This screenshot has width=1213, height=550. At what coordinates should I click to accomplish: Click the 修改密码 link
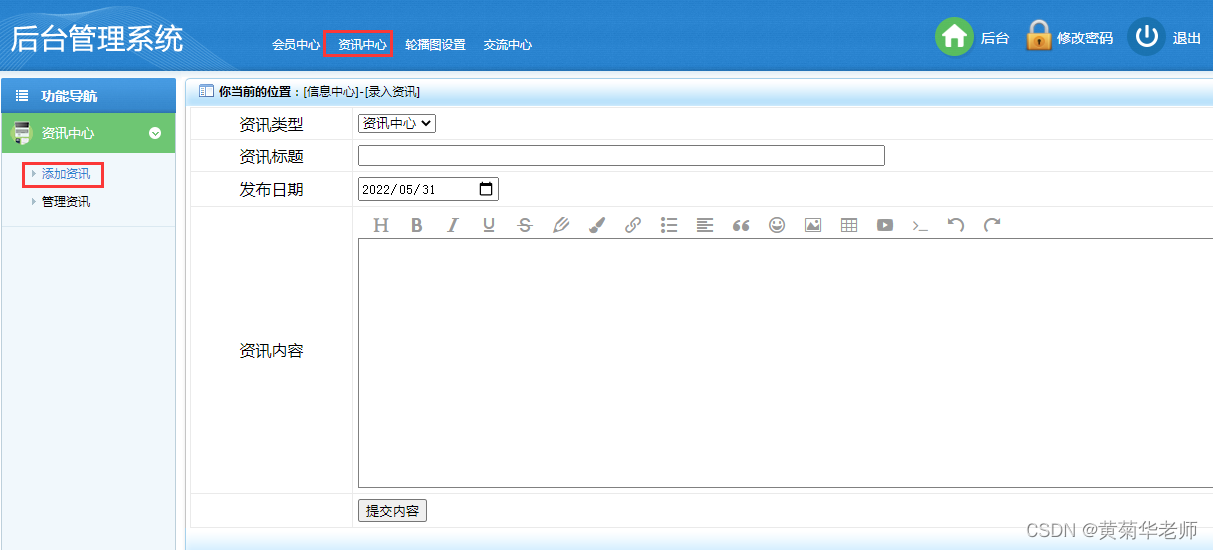(x=1085, y=38)
